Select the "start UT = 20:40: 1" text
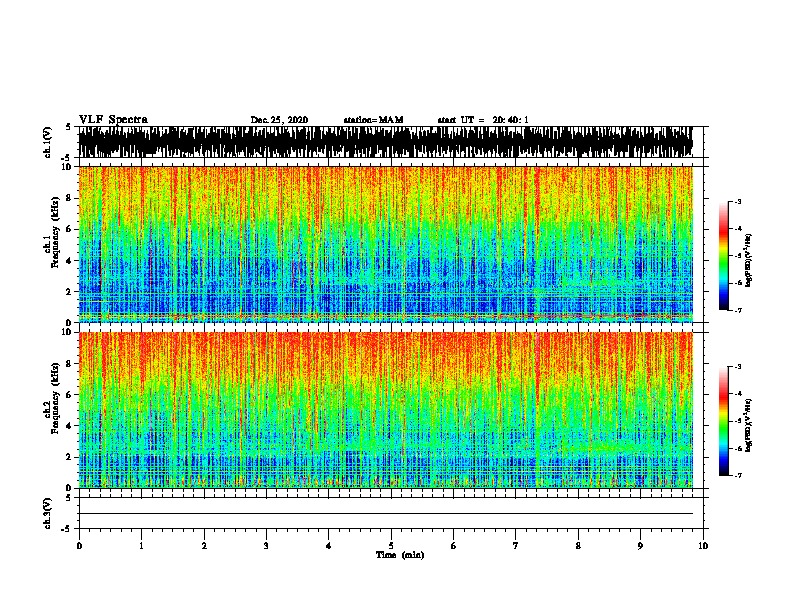 point(483,120)
